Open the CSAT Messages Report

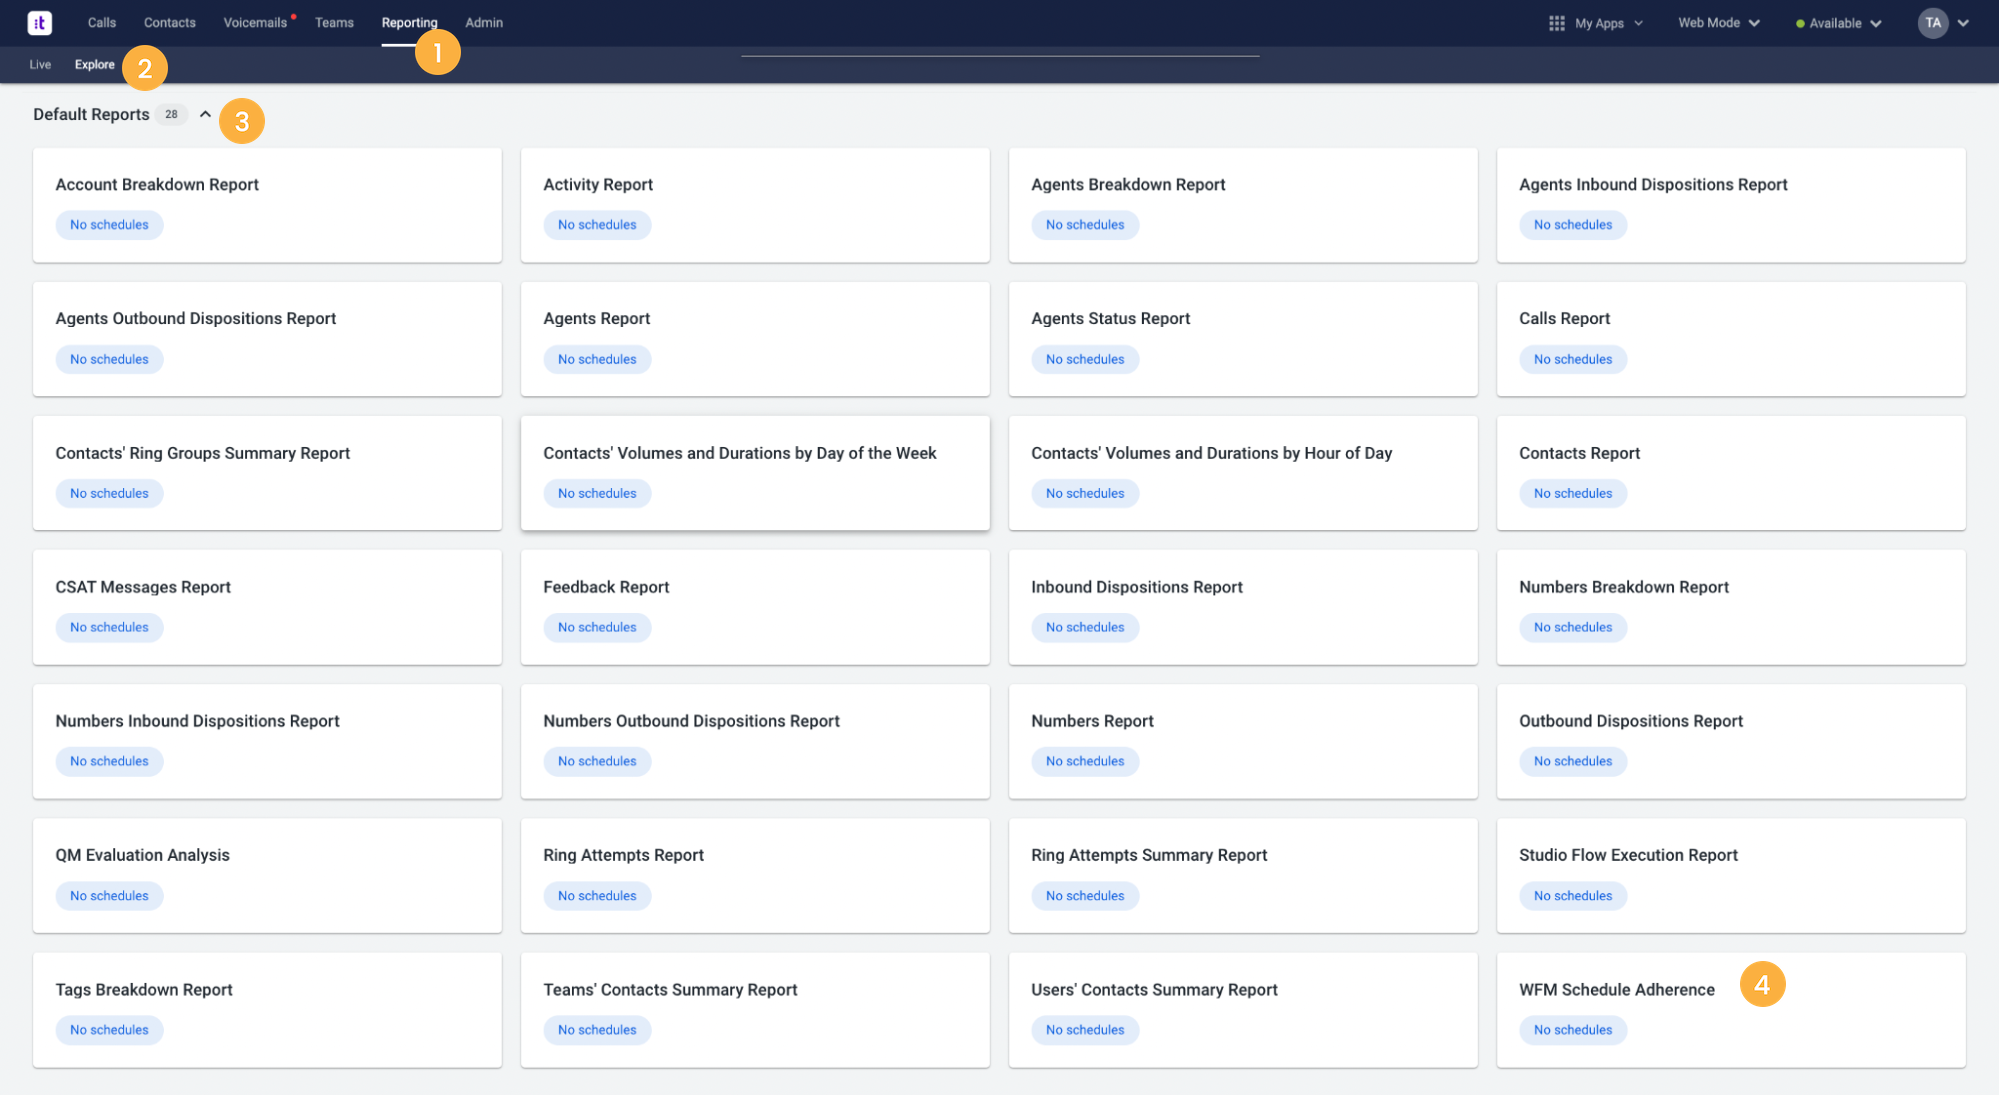pos(143,587)
